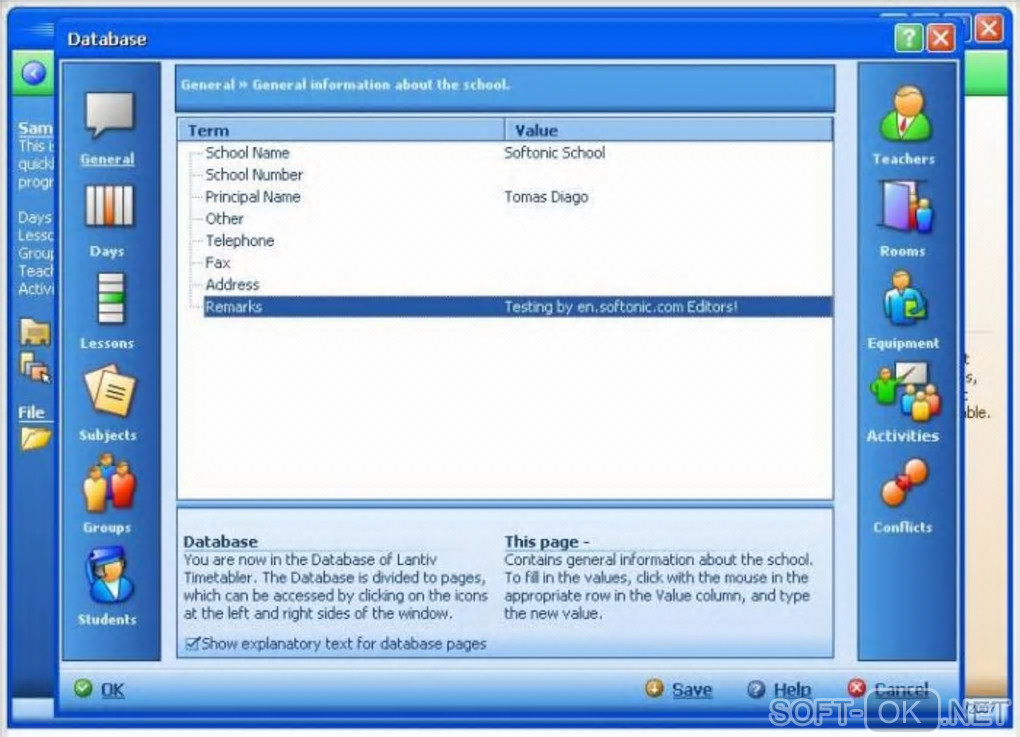Click the Students label text
This screenshot has height=737, width=1020.
point(107,619)
